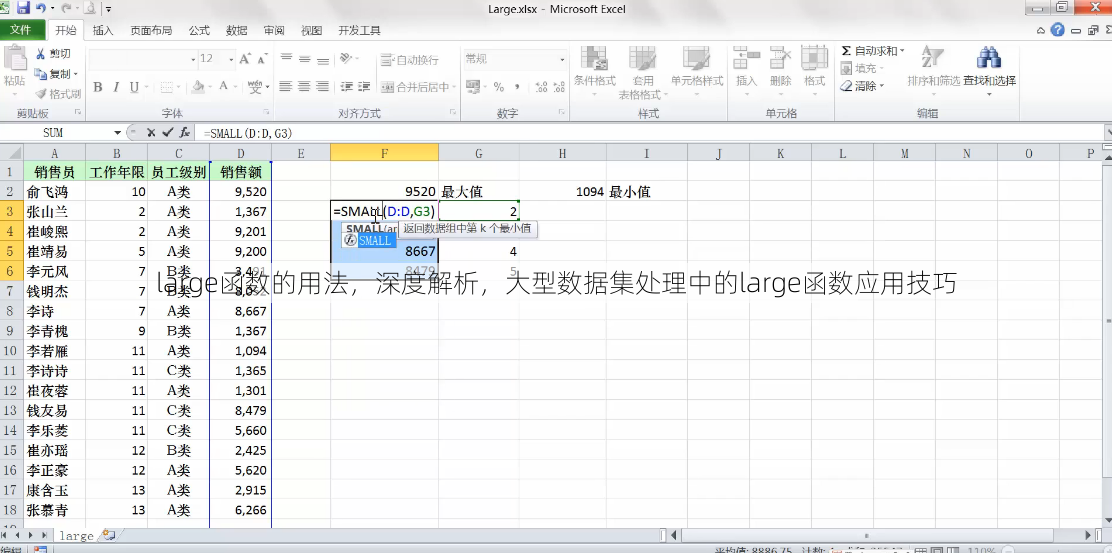
Task: Decrease font size with the smaller A
Action: [262, 59]
